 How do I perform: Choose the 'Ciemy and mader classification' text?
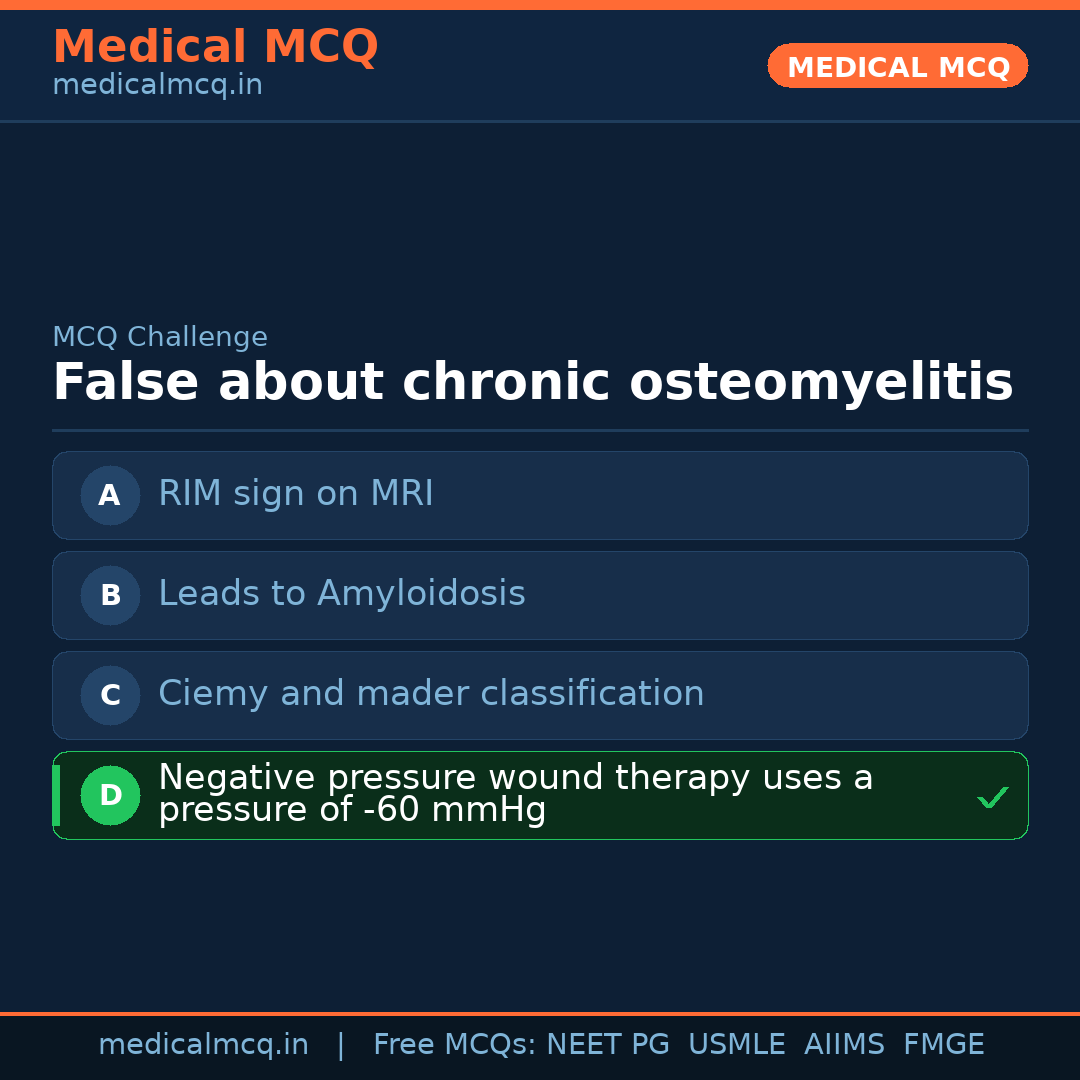click(x=431, y=694)
